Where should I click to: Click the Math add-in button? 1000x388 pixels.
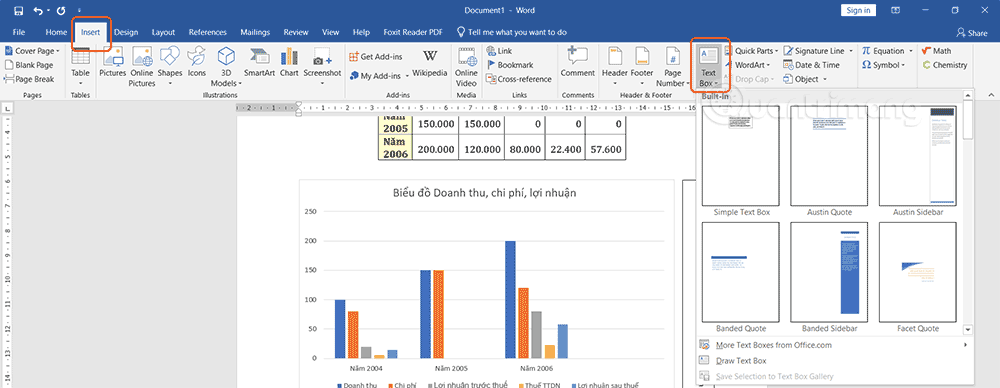pos(937,50)
